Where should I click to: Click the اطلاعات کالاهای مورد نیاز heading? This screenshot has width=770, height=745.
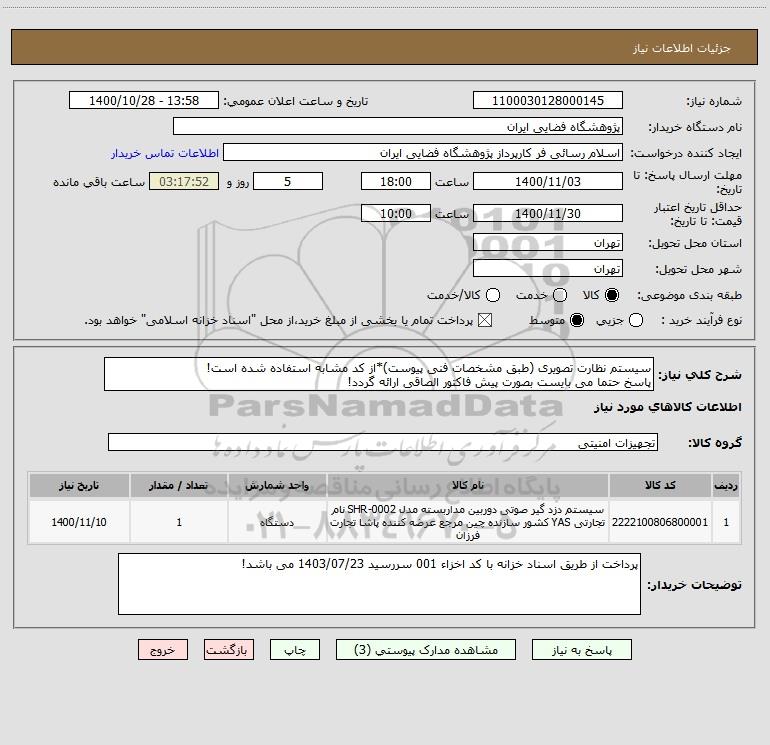tap(667, 407)
